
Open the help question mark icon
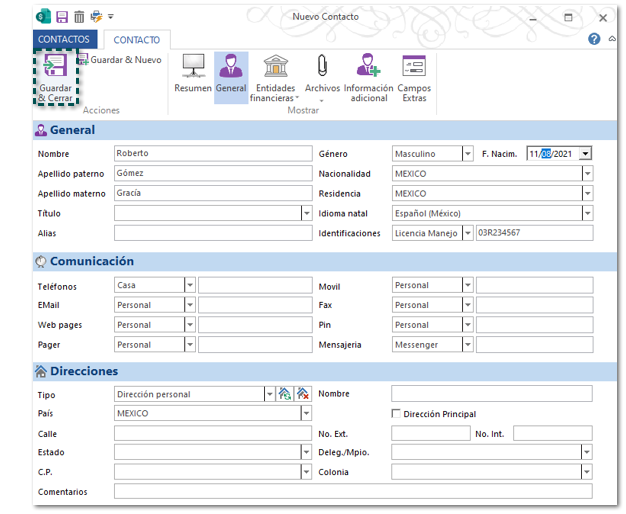(595, 40)
